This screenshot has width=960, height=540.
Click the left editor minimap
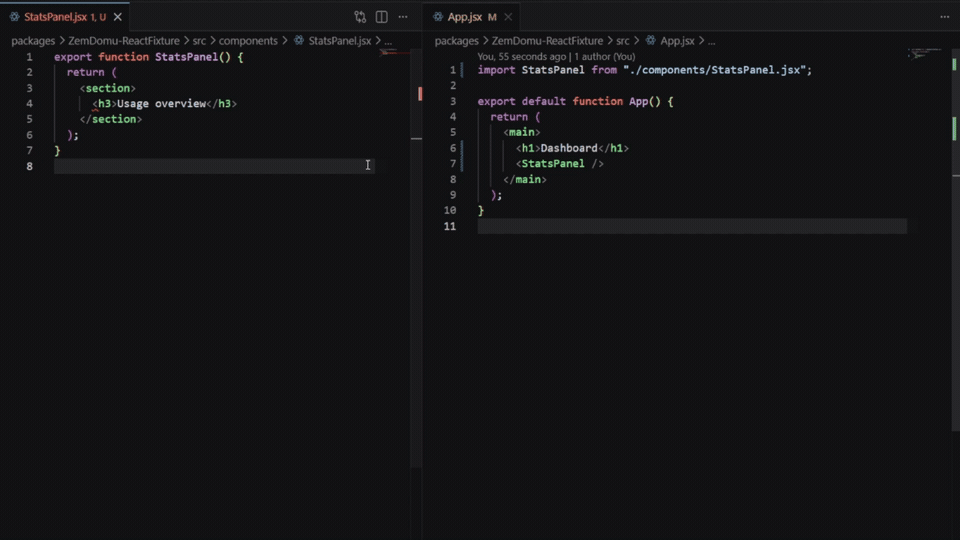tap(395, 52)
